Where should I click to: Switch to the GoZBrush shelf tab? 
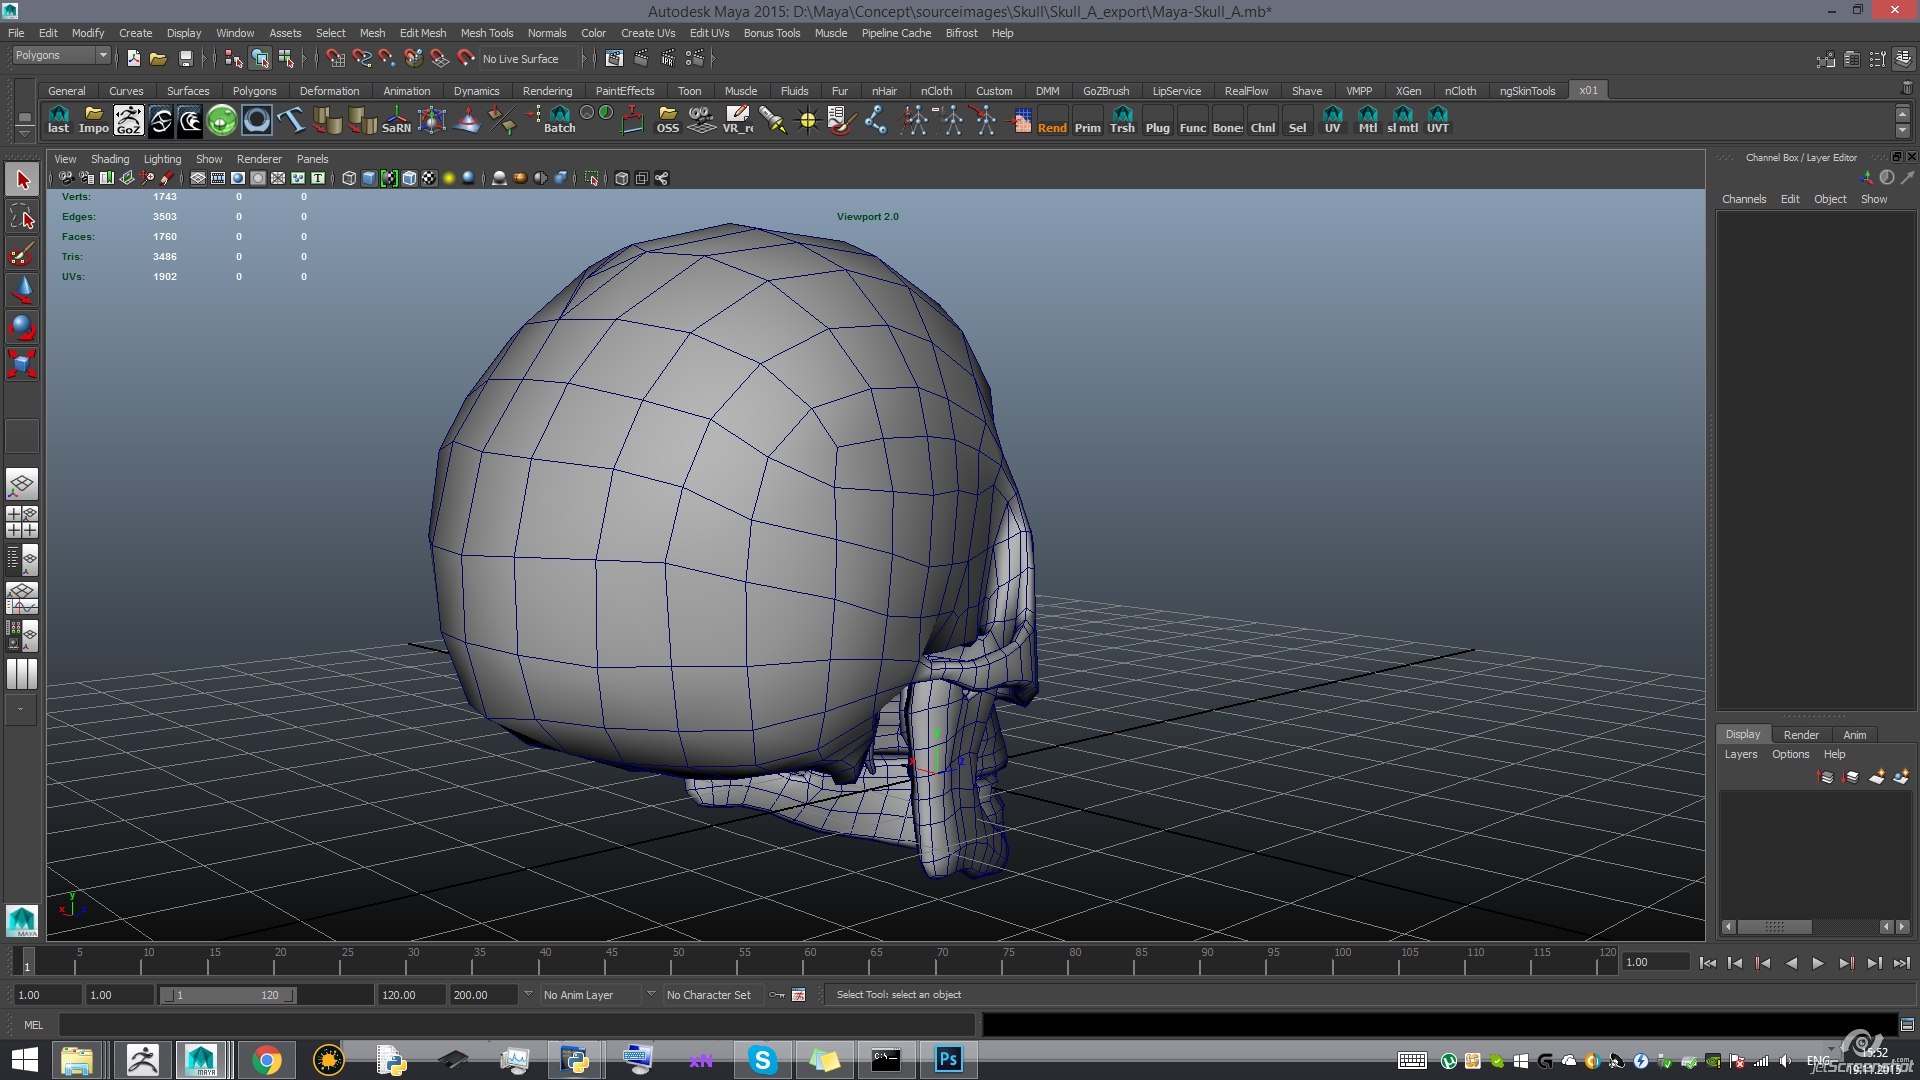coord(1105,91)
